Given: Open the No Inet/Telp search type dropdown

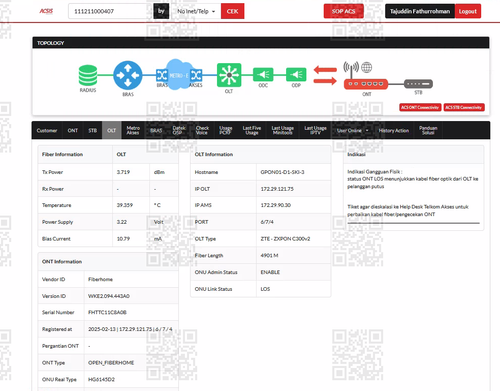Looking at the screenshot, I should [x=196, y=11].
